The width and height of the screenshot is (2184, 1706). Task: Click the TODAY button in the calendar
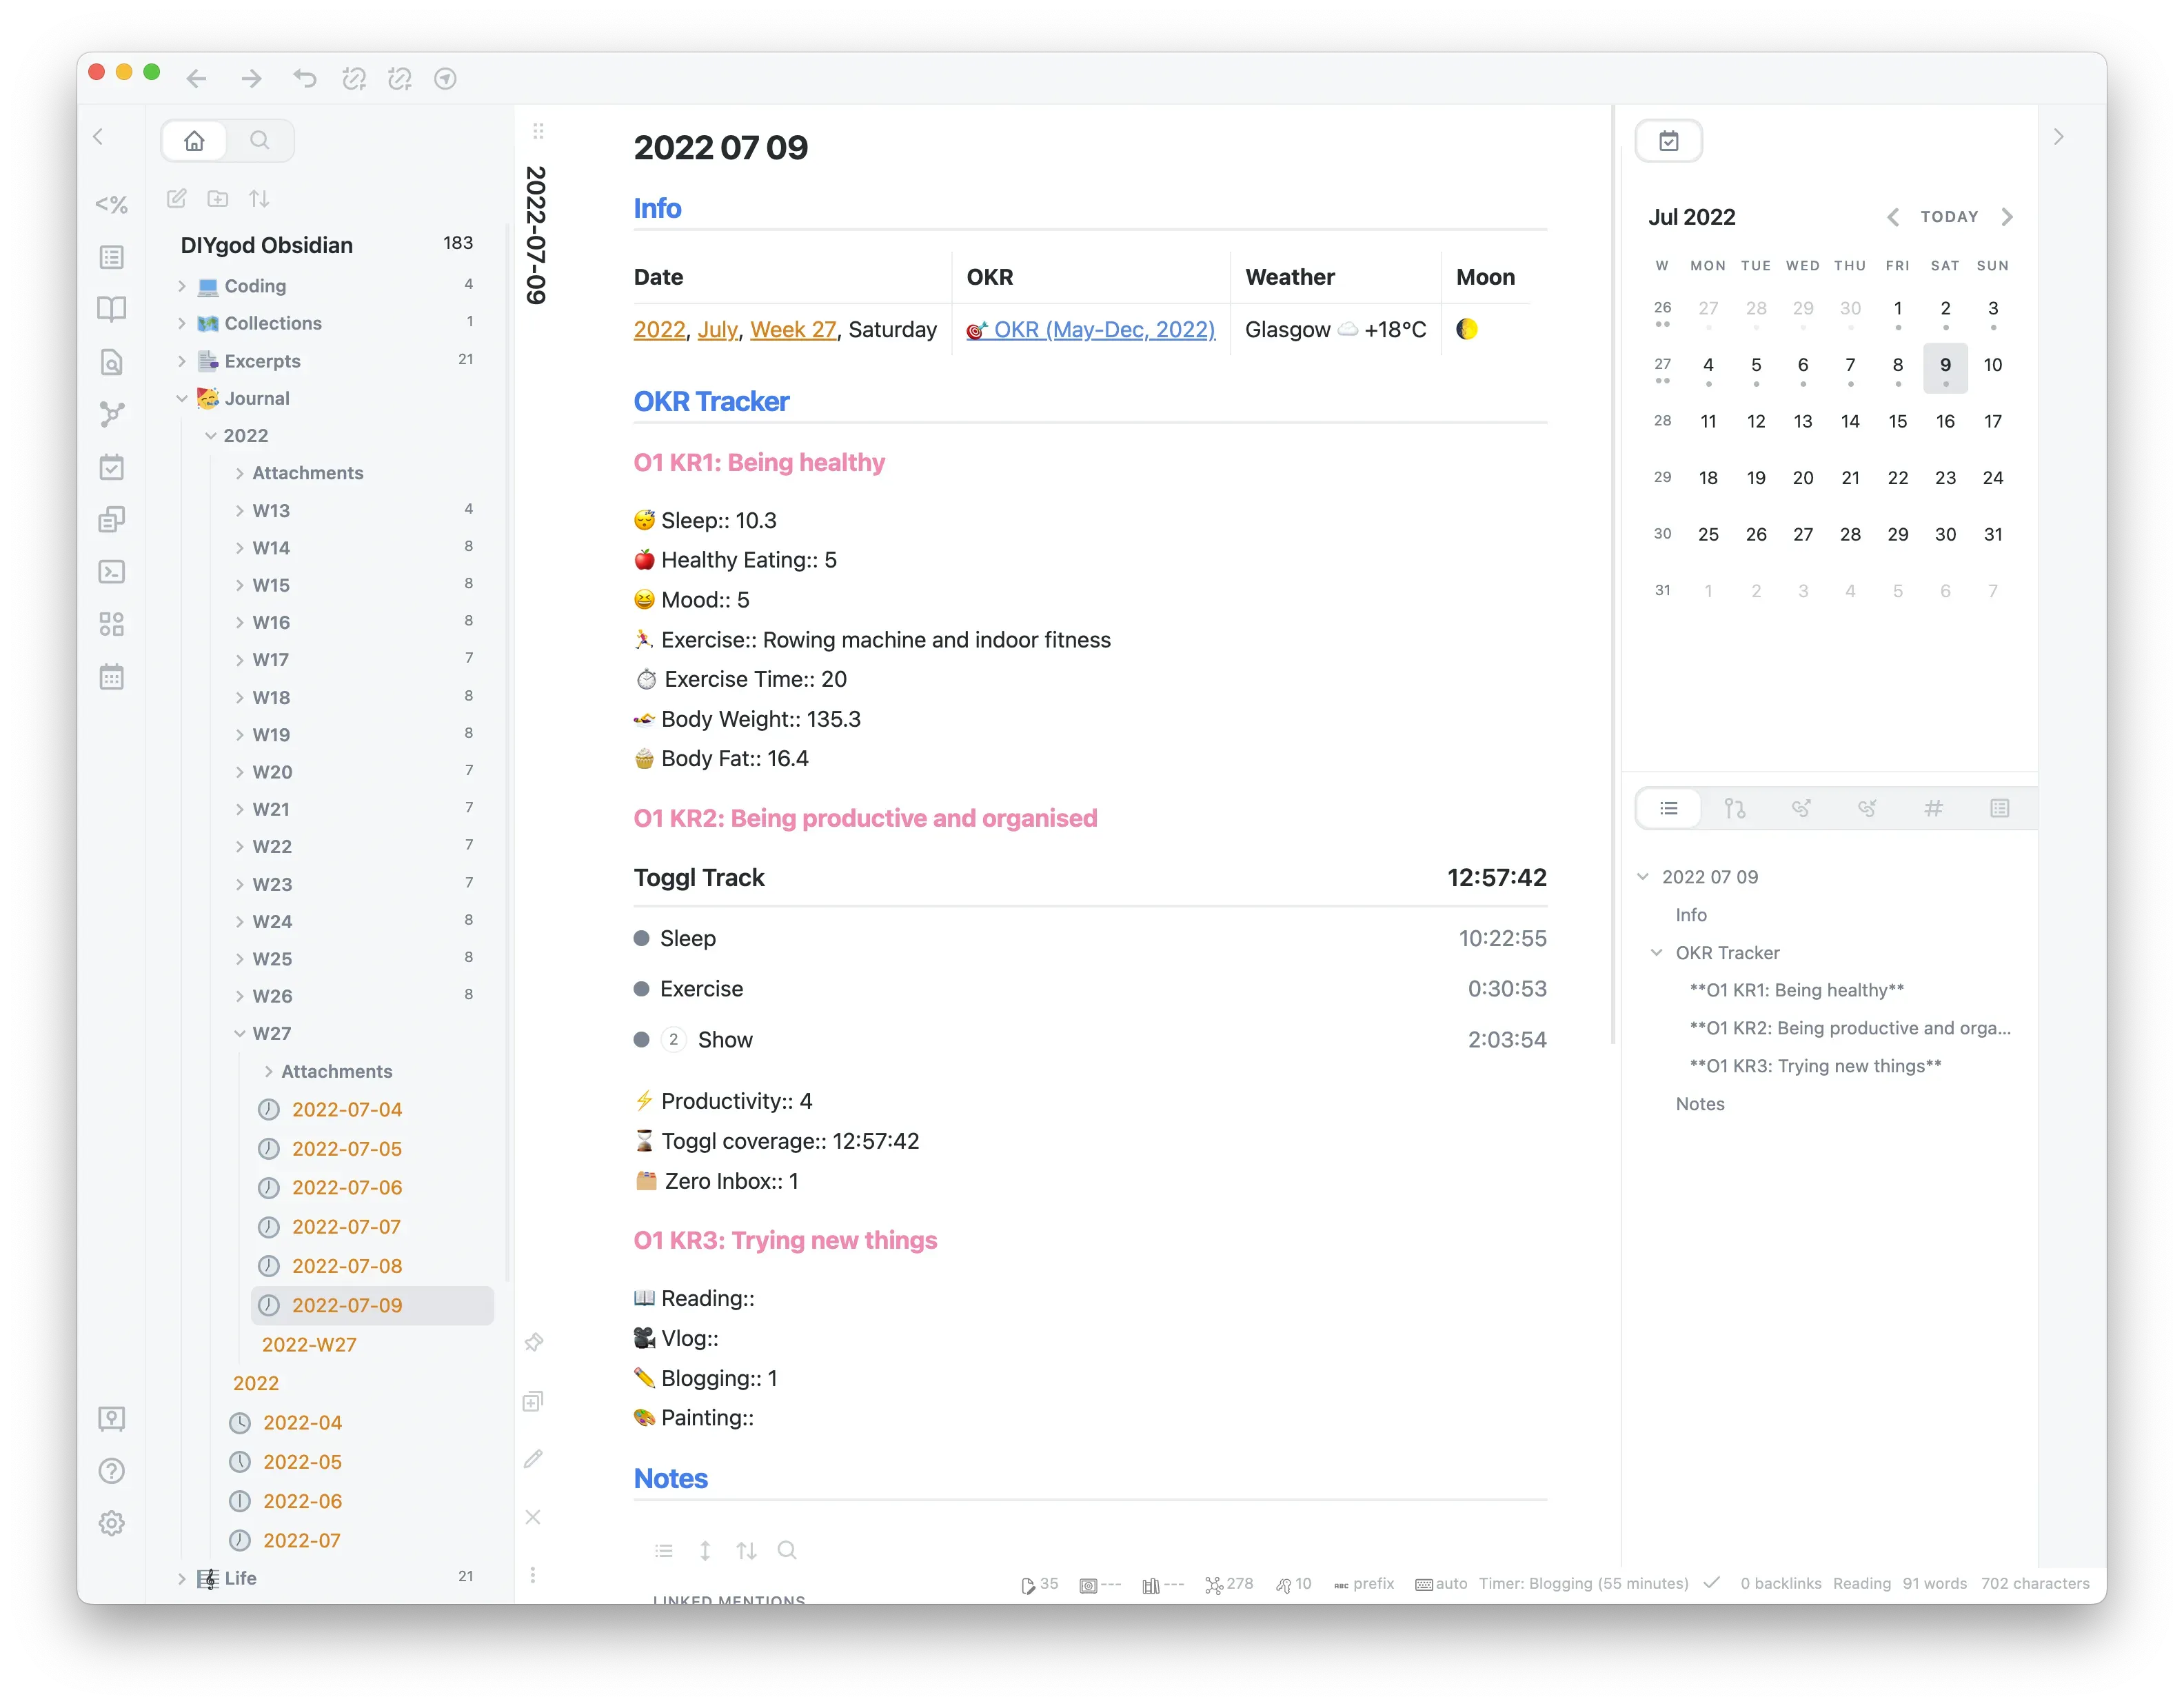1949,217
